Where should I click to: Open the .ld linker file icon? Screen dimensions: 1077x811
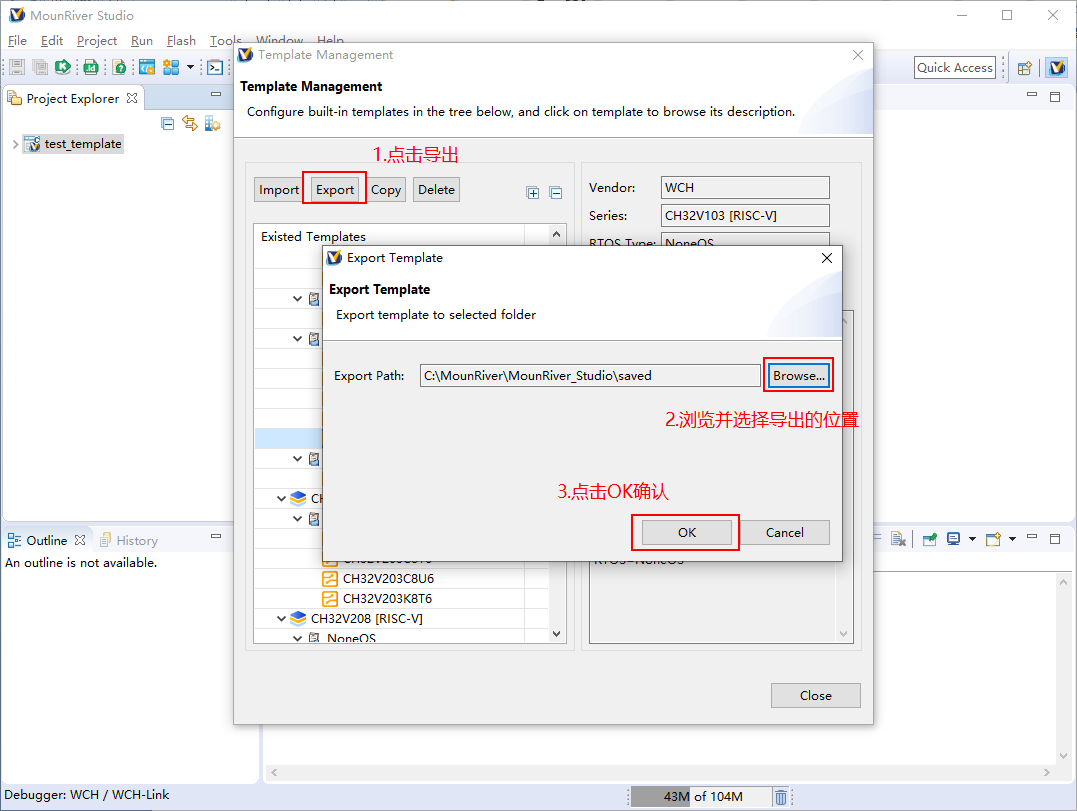tap(91, 67)
